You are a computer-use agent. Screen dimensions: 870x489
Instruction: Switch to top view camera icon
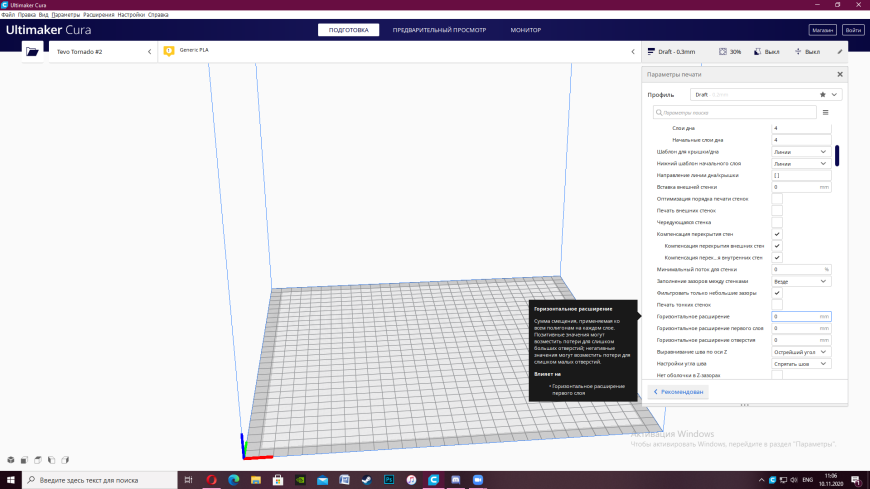pos(38,460)
